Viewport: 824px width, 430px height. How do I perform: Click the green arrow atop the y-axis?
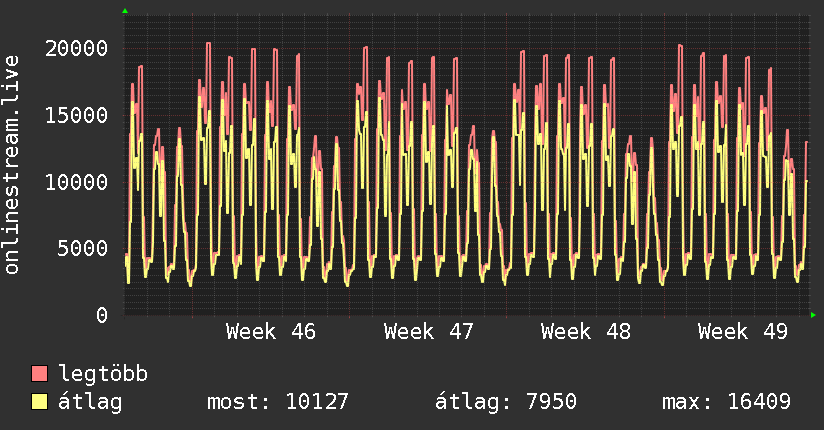125,11
